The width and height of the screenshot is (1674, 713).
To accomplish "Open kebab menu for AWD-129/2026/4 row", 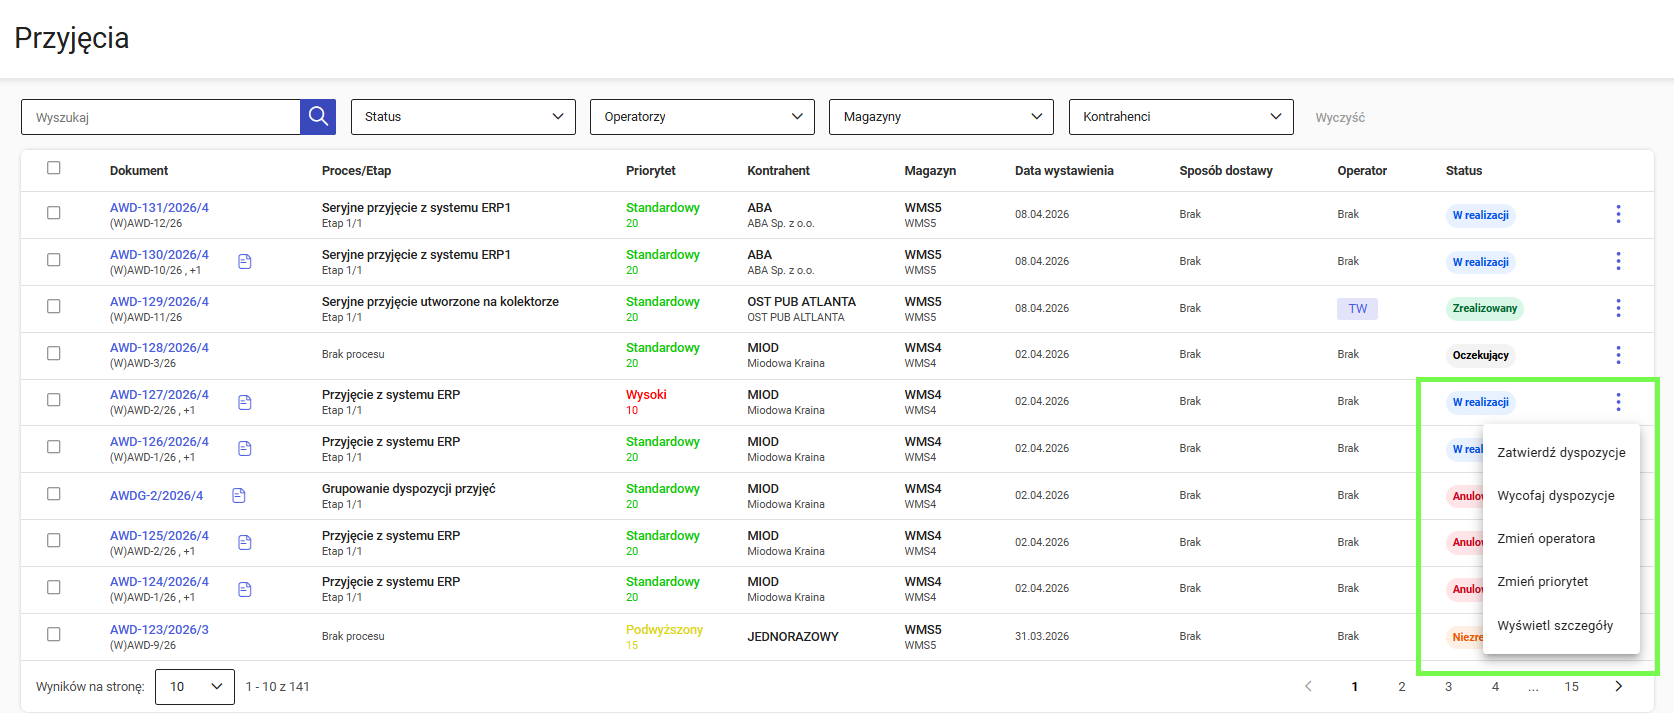I will [x=1618, y=308].
